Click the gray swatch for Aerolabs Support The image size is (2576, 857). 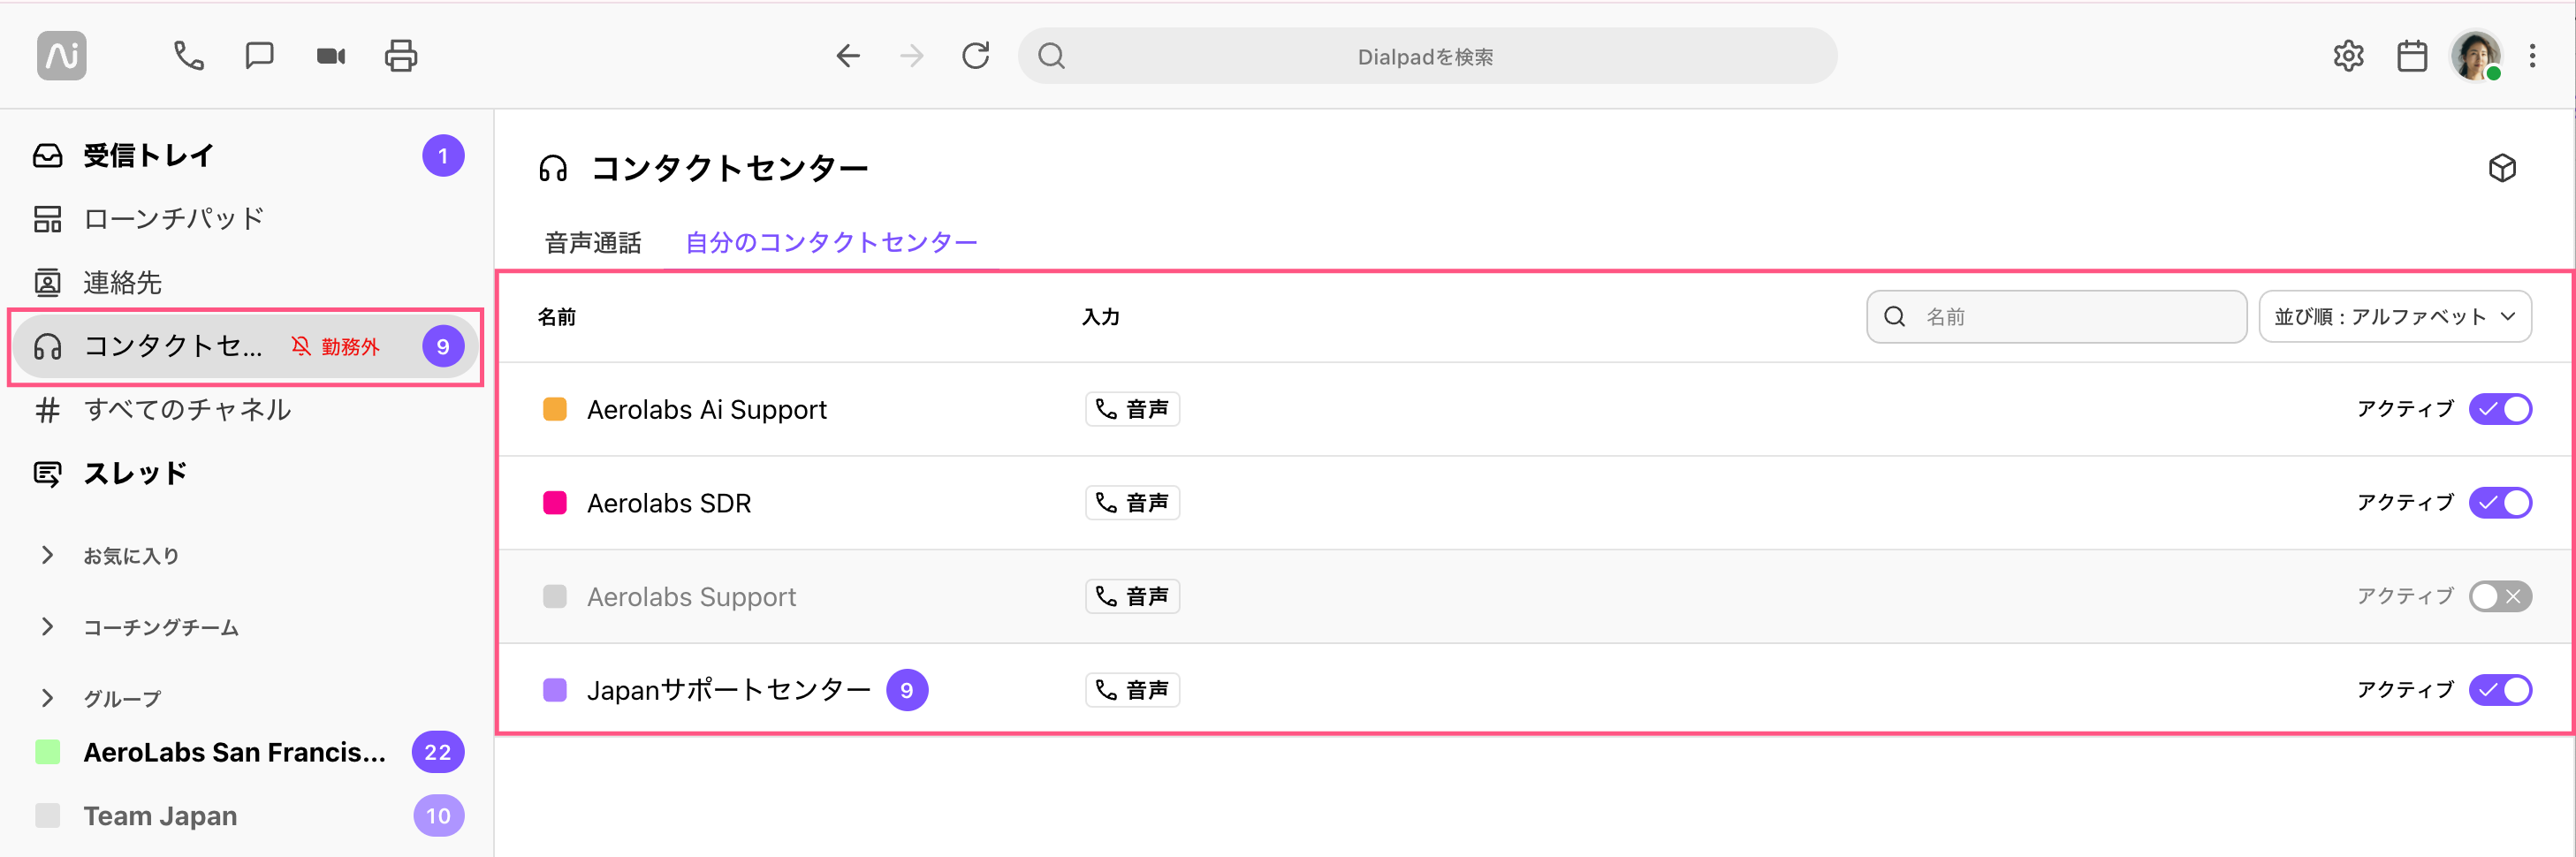(x=555, y=597)
